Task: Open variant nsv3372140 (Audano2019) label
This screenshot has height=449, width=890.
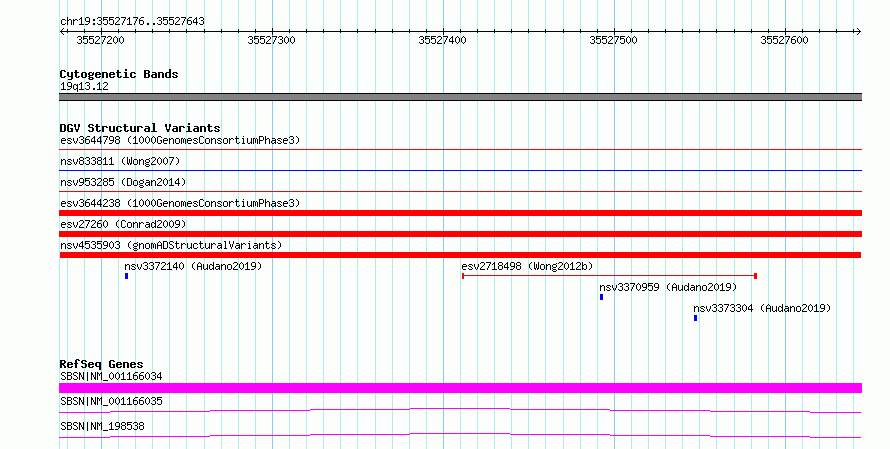Action: point(193,266)
